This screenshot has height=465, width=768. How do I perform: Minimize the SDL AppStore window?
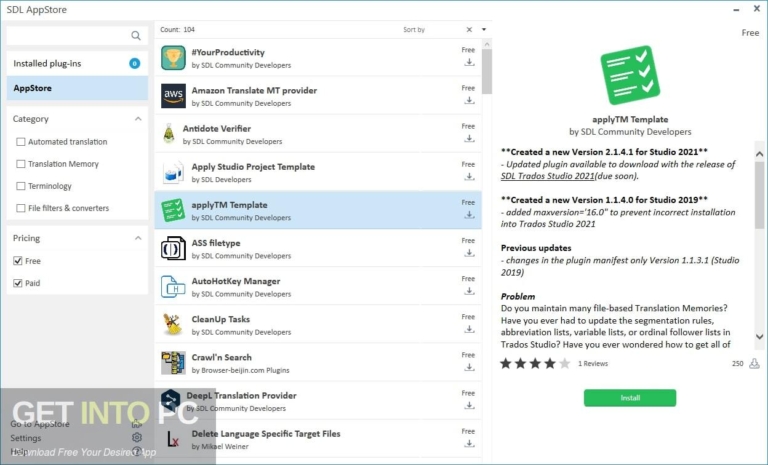tap(736, 9)
